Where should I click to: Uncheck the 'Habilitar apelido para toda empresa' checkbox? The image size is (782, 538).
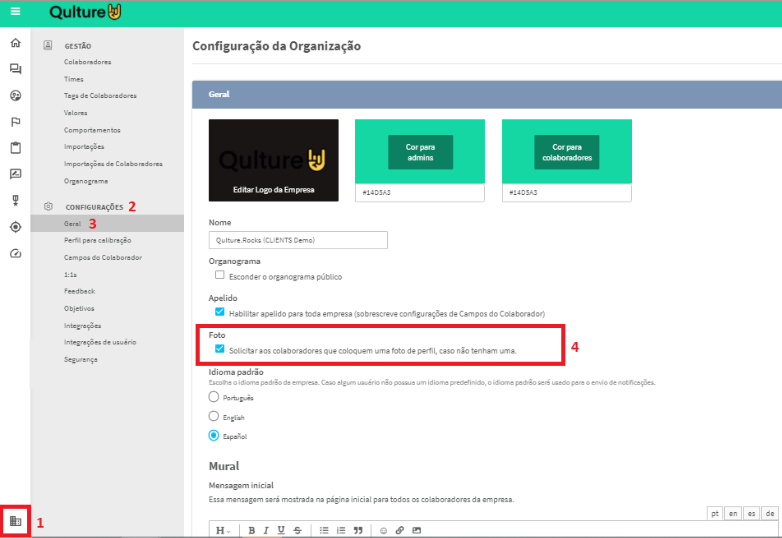tap(219, 312)
